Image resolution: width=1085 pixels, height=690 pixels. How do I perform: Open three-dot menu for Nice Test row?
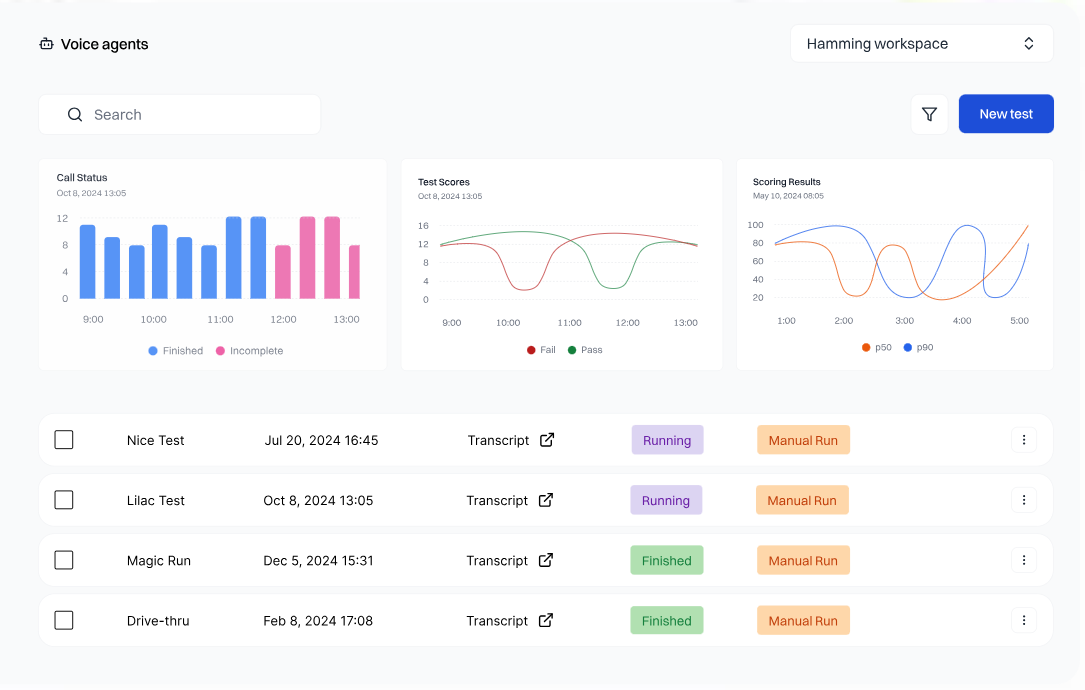coord(1023,440)
